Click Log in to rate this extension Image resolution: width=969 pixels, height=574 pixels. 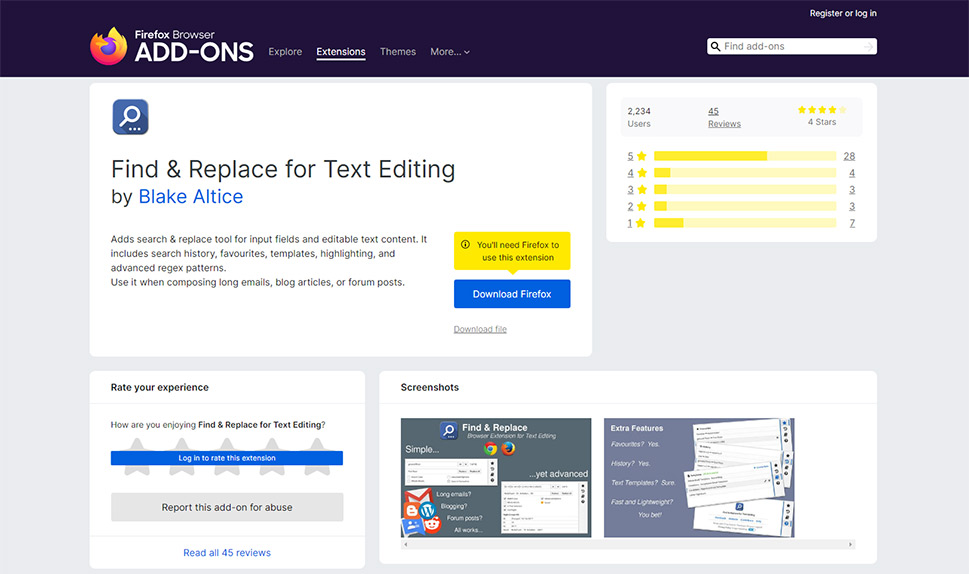tap(227, 458)
